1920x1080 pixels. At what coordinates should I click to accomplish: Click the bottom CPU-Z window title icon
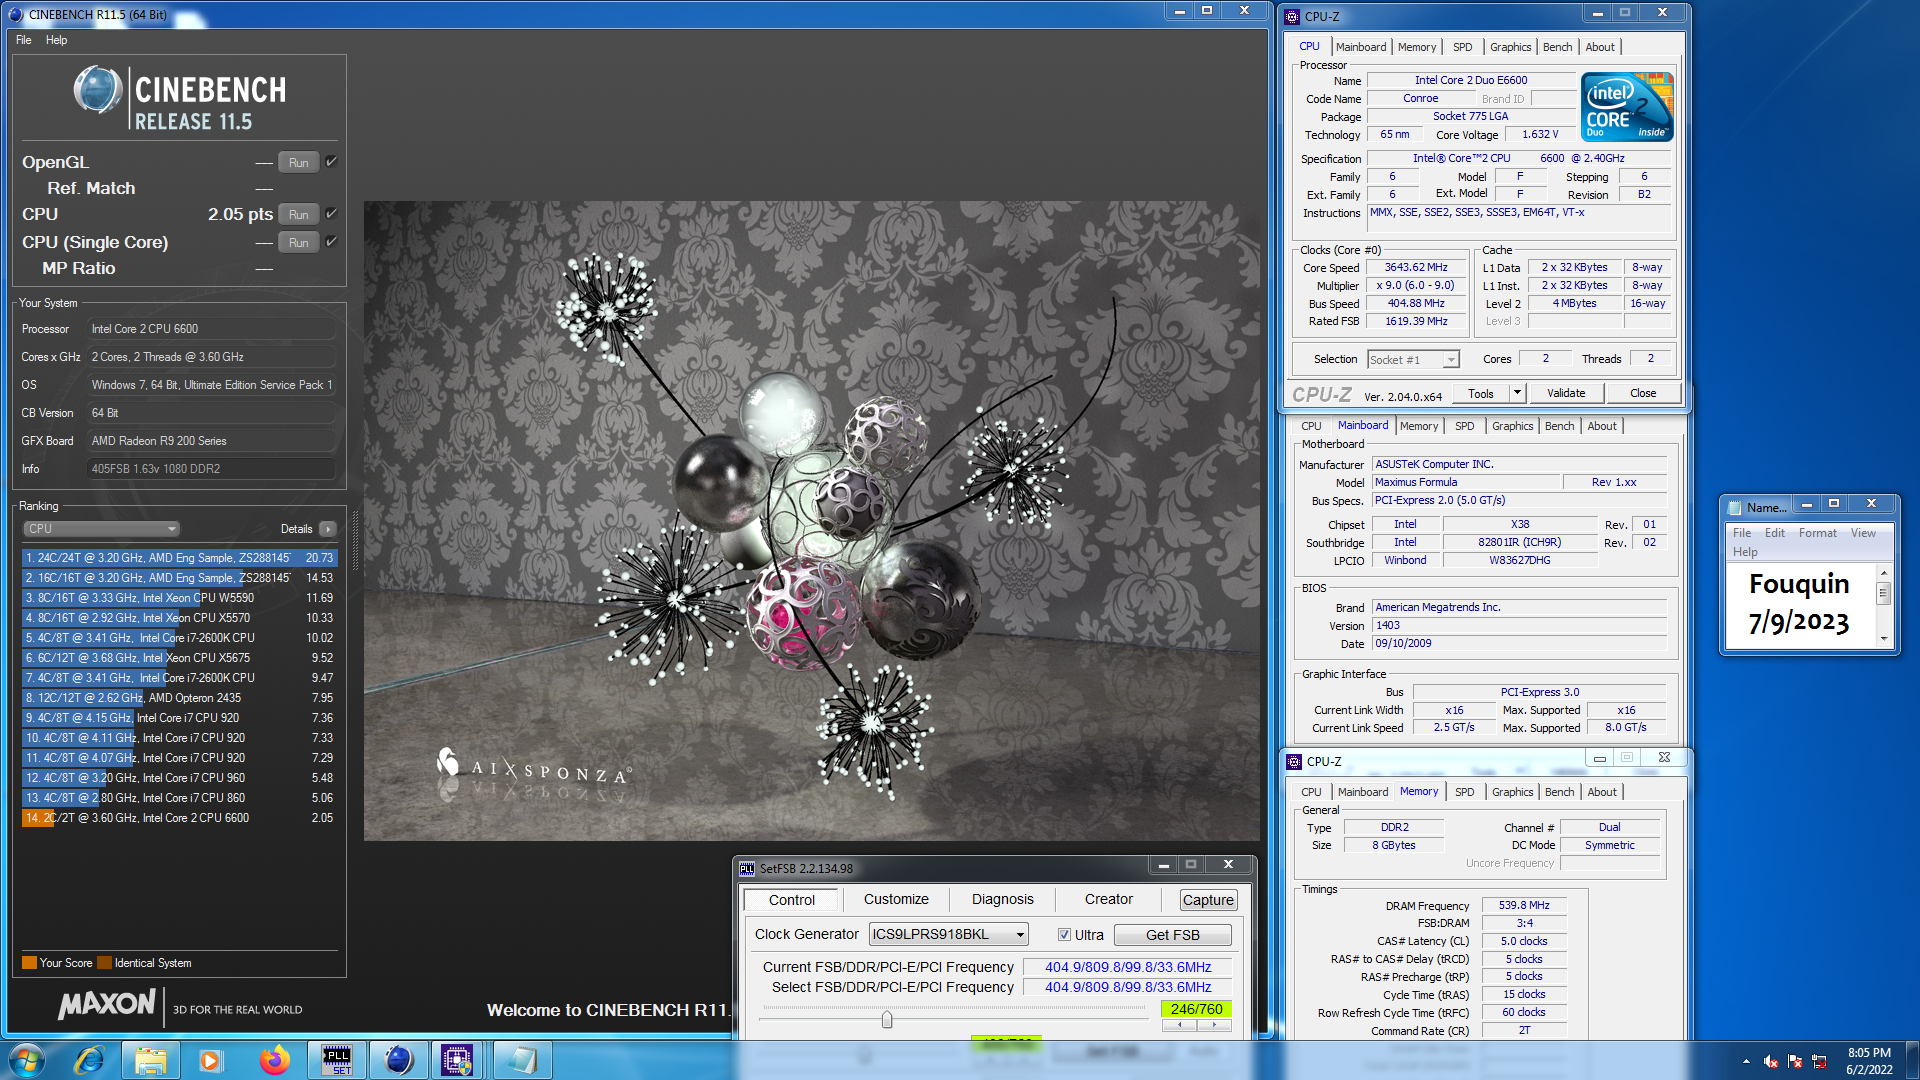1294,761
